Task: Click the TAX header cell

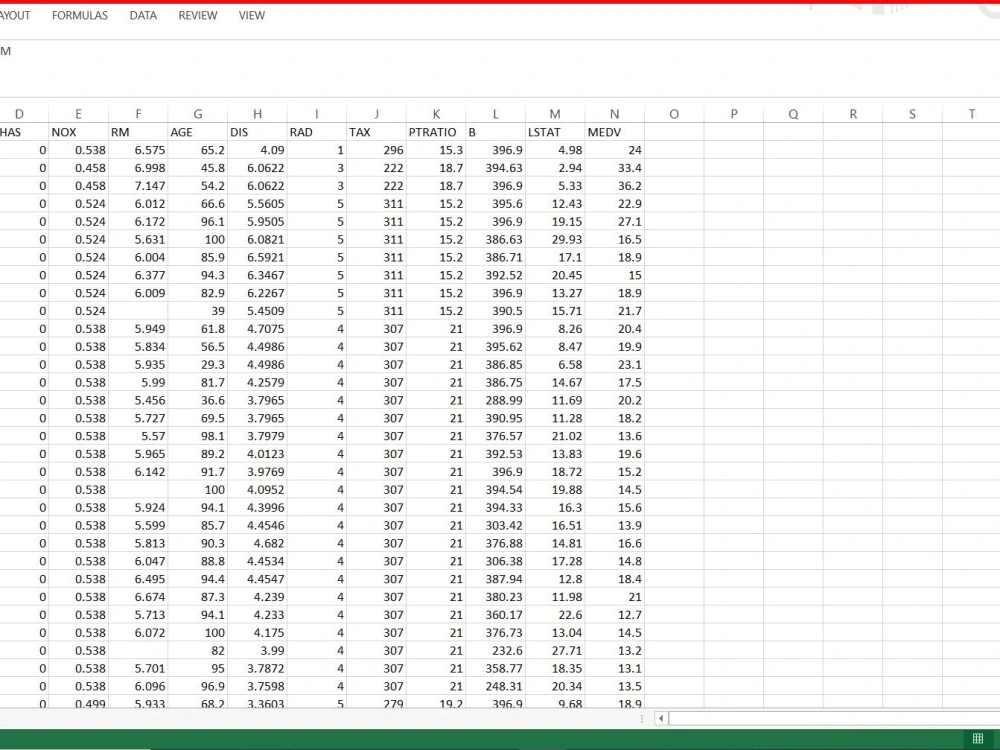Action: click(376, 132)
